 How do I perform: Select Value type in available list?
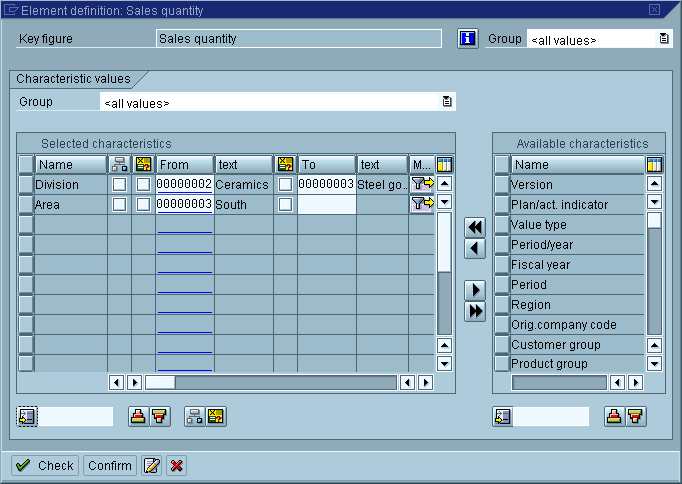tap(577, 224)
